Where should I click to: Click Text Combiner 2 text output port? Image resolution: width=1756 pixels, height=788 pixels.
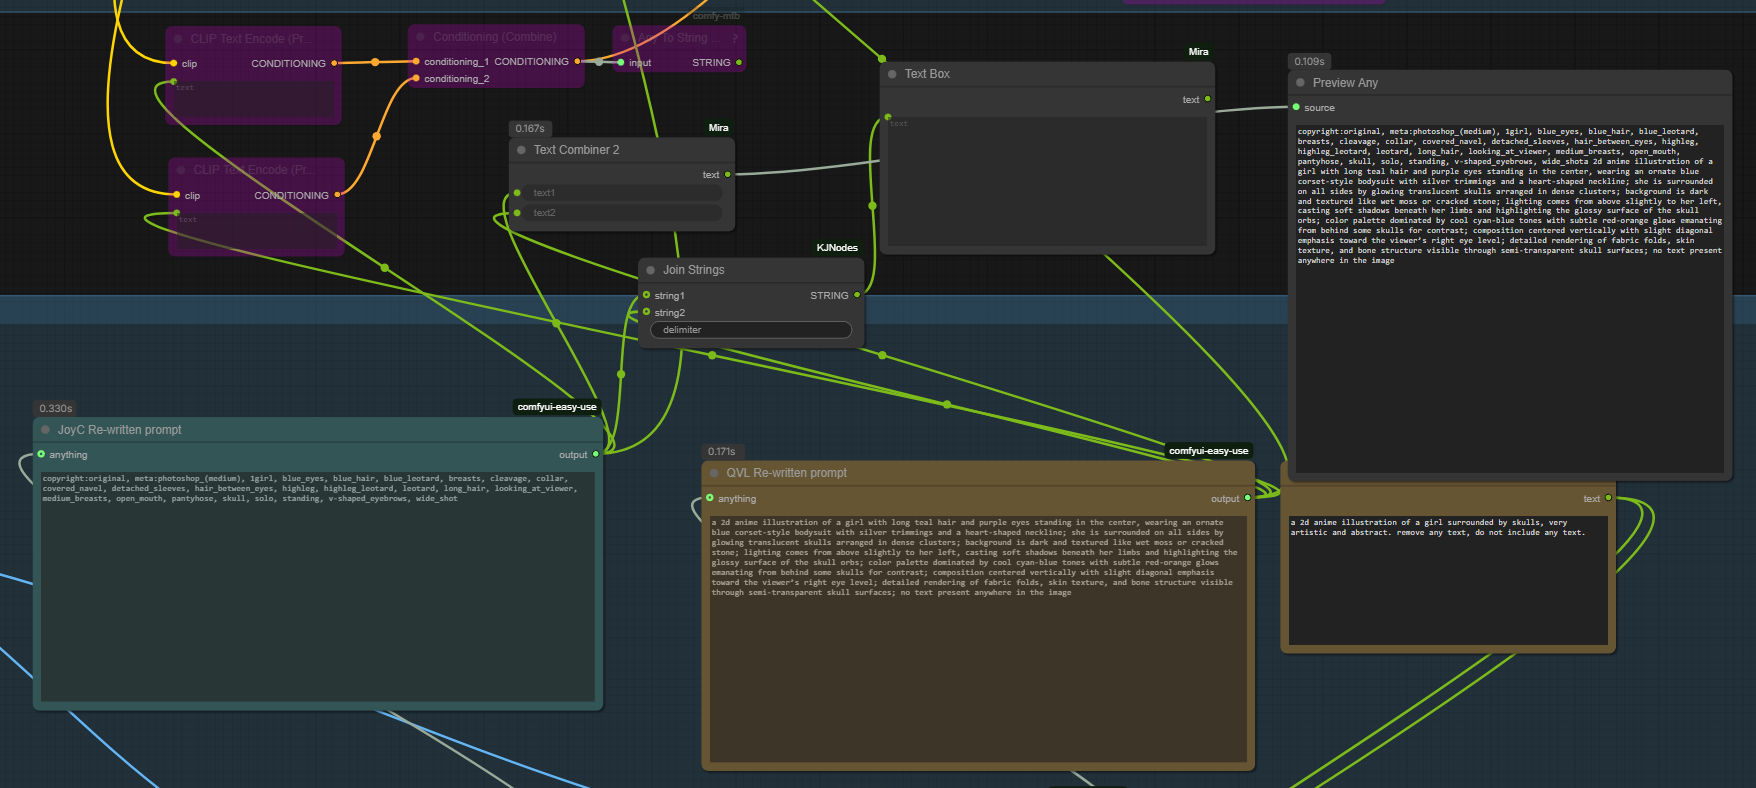click(728, 174)
